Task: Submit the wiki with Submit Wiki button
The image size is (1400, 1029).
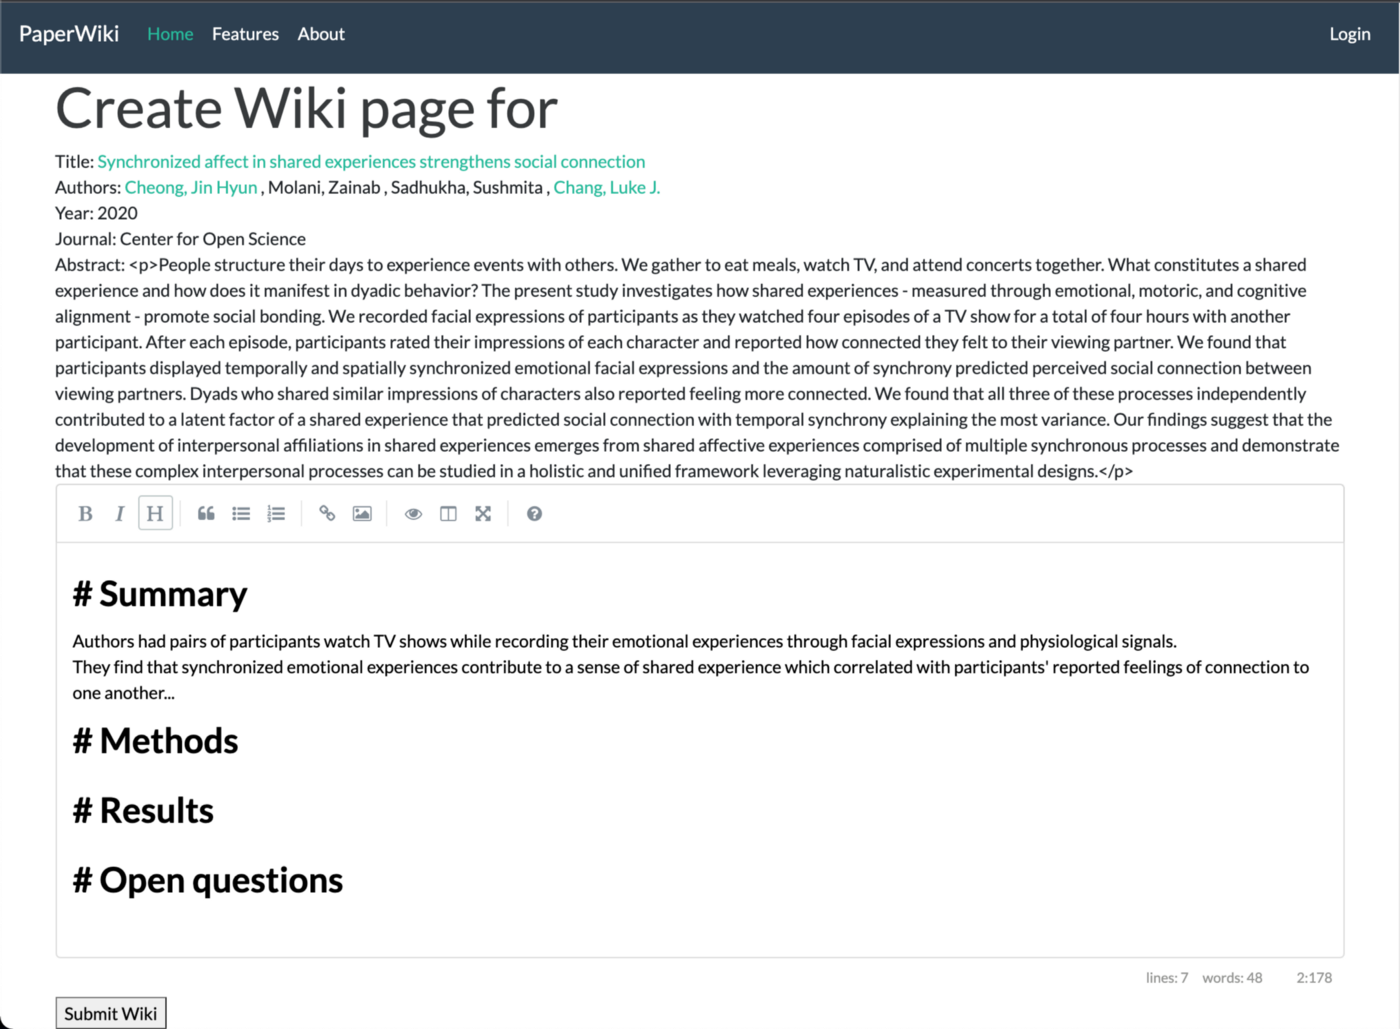Action: (x=111, y=1013)
